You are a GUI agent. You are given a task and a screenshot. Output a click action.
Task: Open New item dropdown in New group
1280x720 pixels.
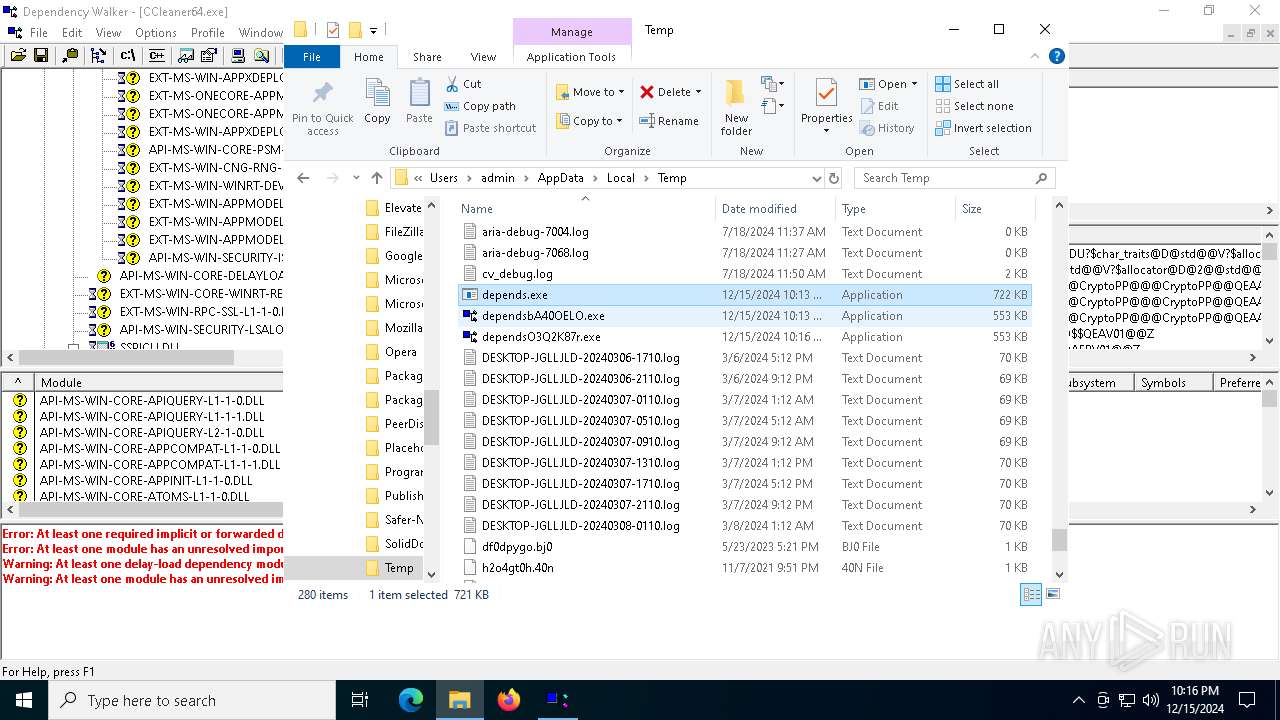[x=771, y=84]
